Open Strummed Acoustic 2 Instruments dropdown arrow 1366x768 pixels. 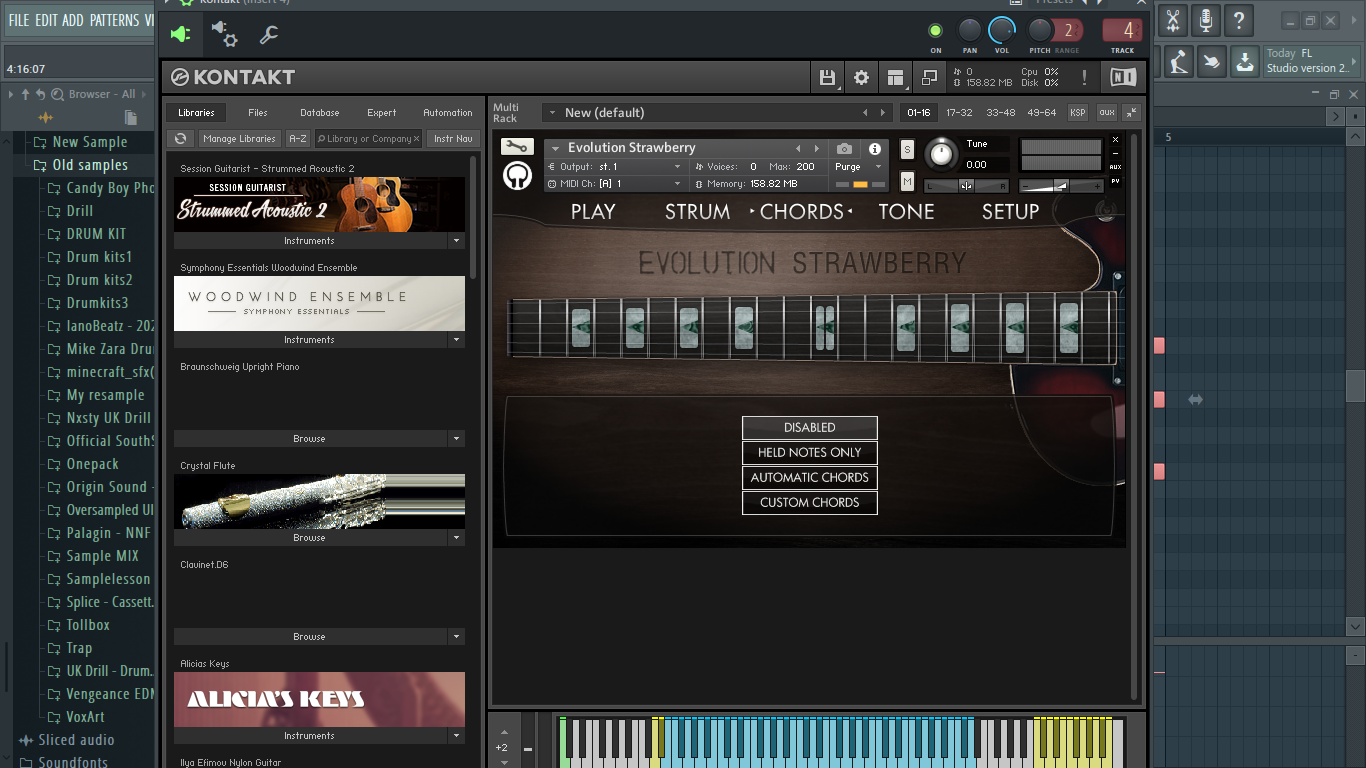pos(456,241)
